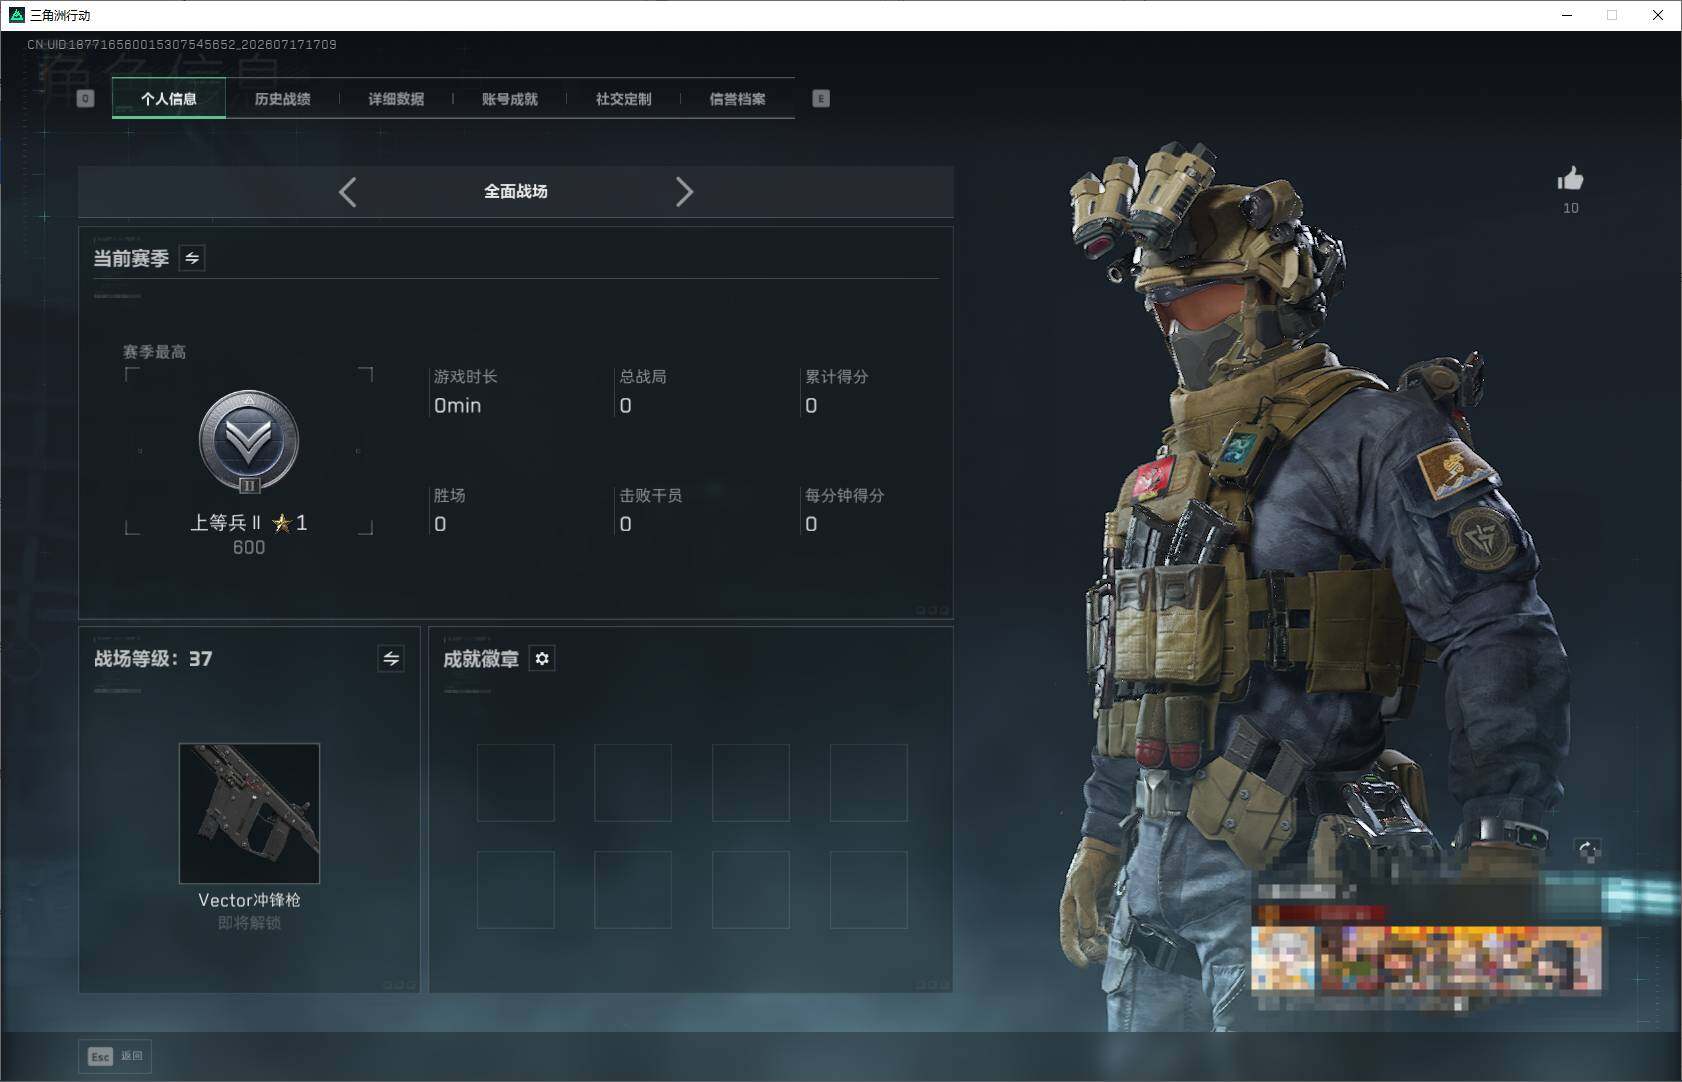1682x1082 pixels.
Task: Click the Esc 返回 button
Action: (115, 1056)
